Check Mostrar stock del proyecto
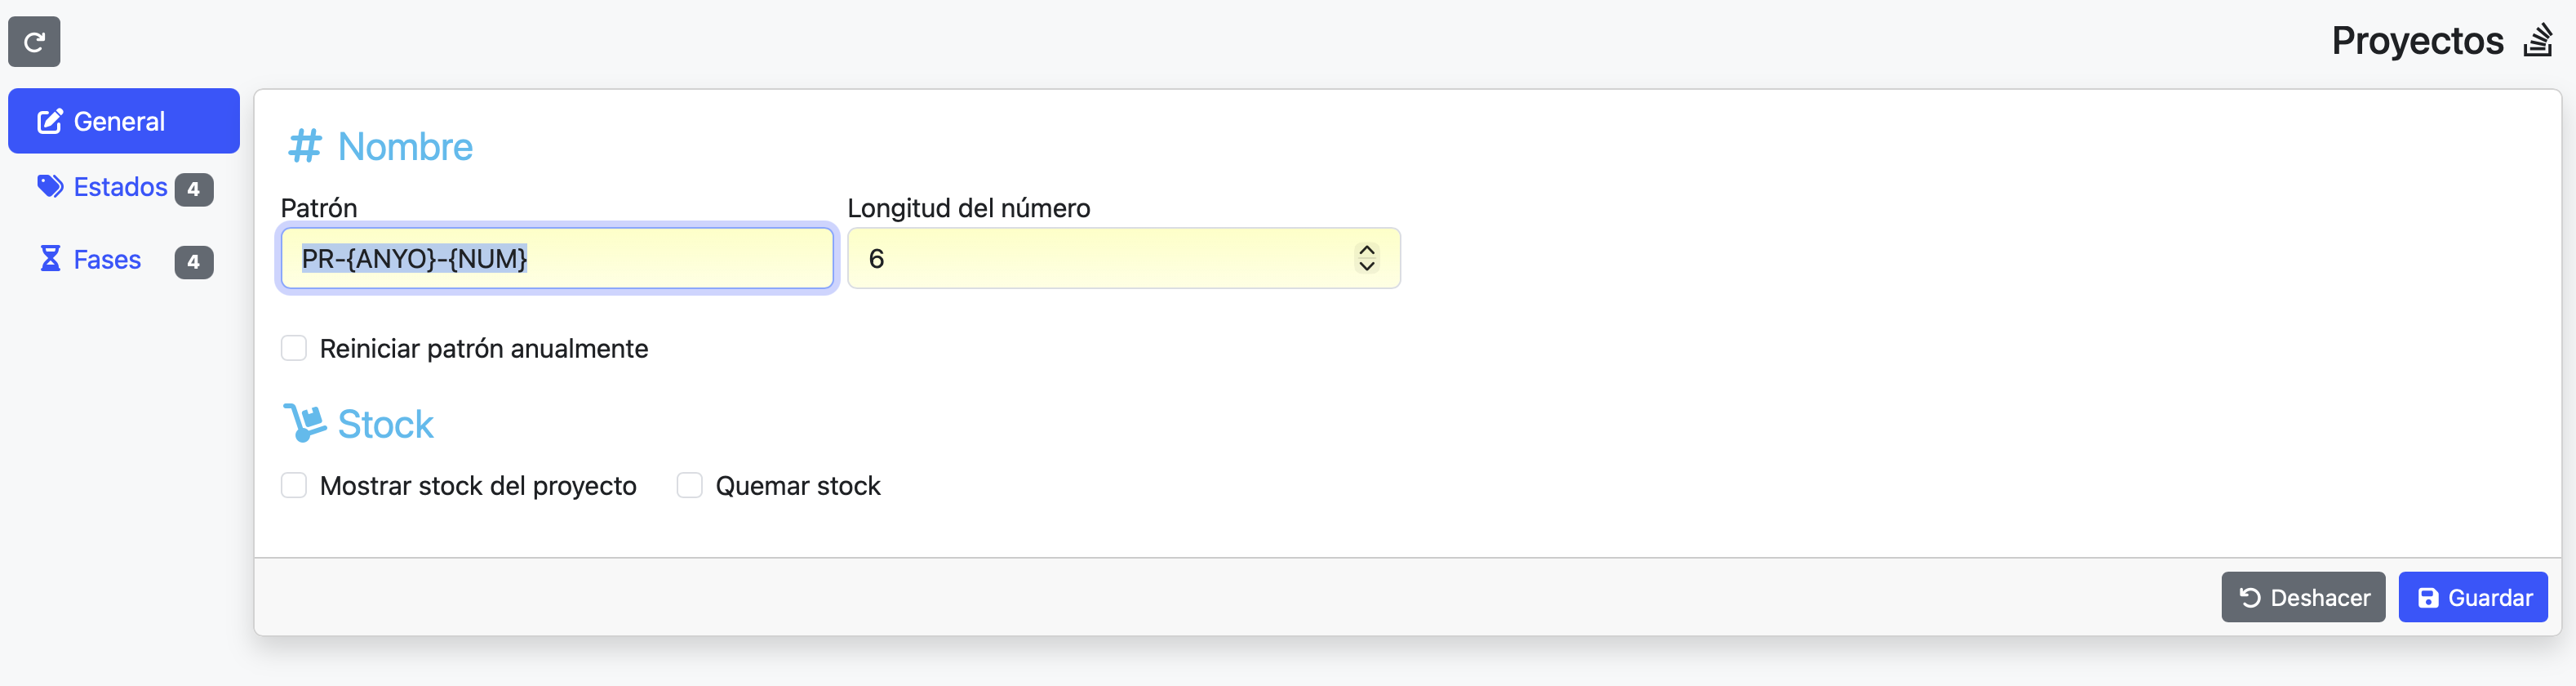The image size is (2576, 686). pyautogui.click(x=294, y=485)
